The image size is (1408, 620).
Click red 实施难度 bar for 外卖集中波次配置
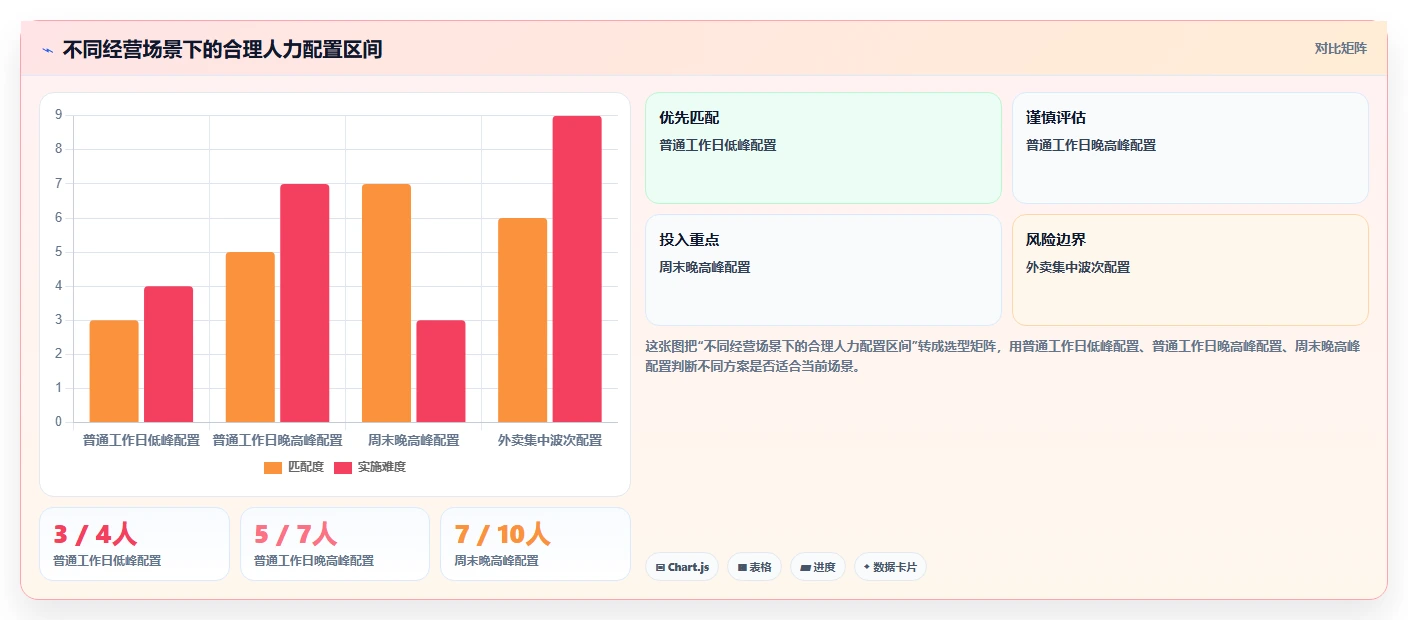(x=577, y=269)
